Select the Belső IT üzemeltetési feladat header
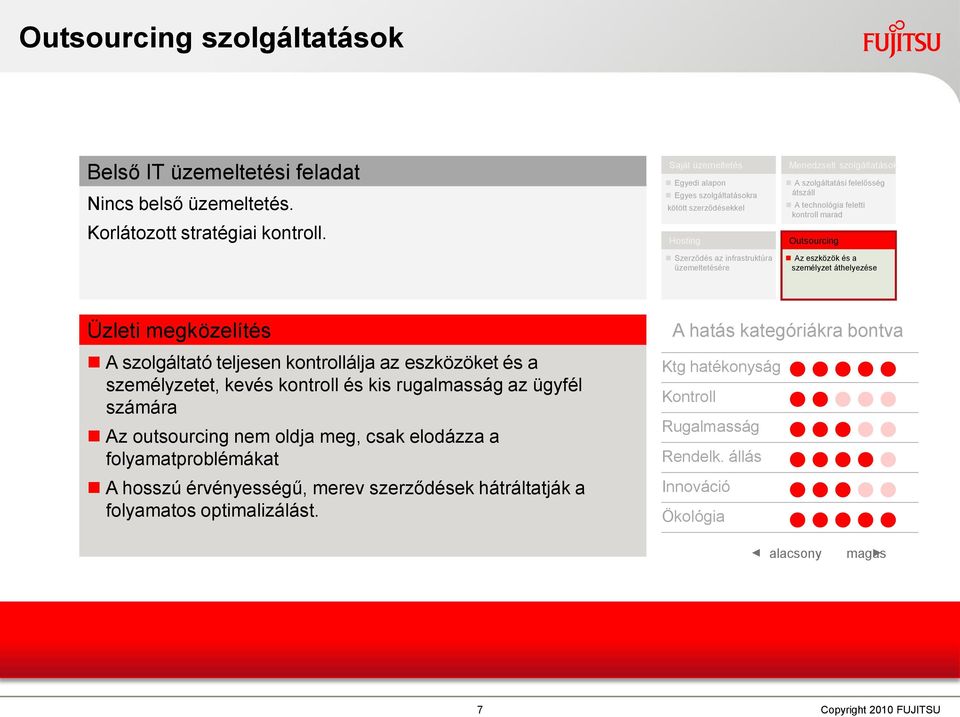The width and height of the screenshot is (960, 717). pyautogui.click(x=362, y=171)
